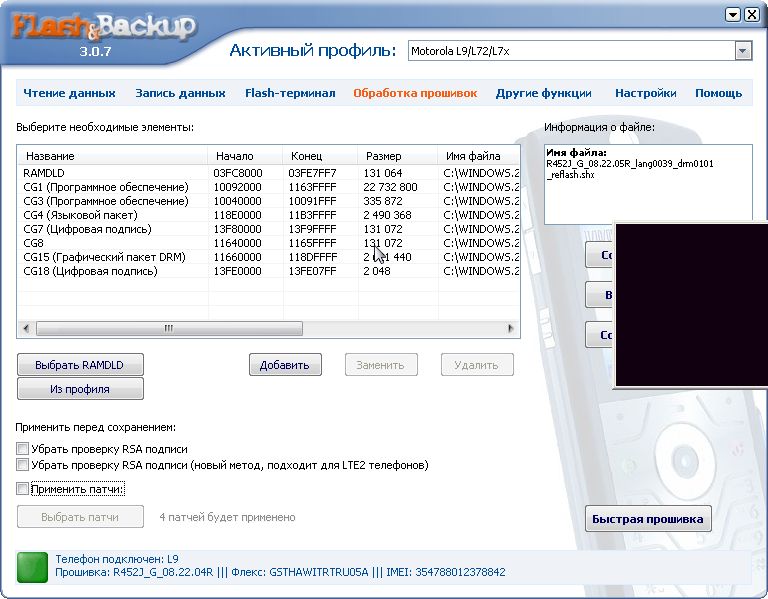The width and height of the screenshot is (768, 599).
Task: Click the Удалить button
Action: (x=477, y=365)
